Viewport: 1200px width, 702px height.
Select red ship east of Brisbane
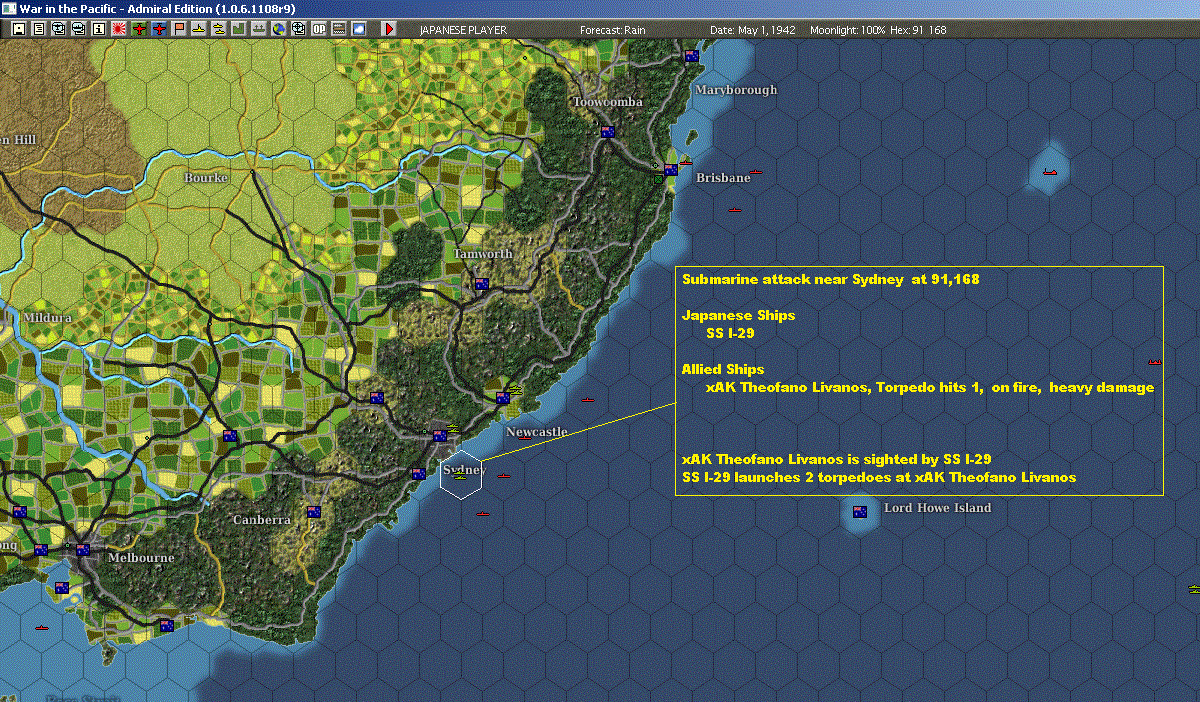[756, 172]
